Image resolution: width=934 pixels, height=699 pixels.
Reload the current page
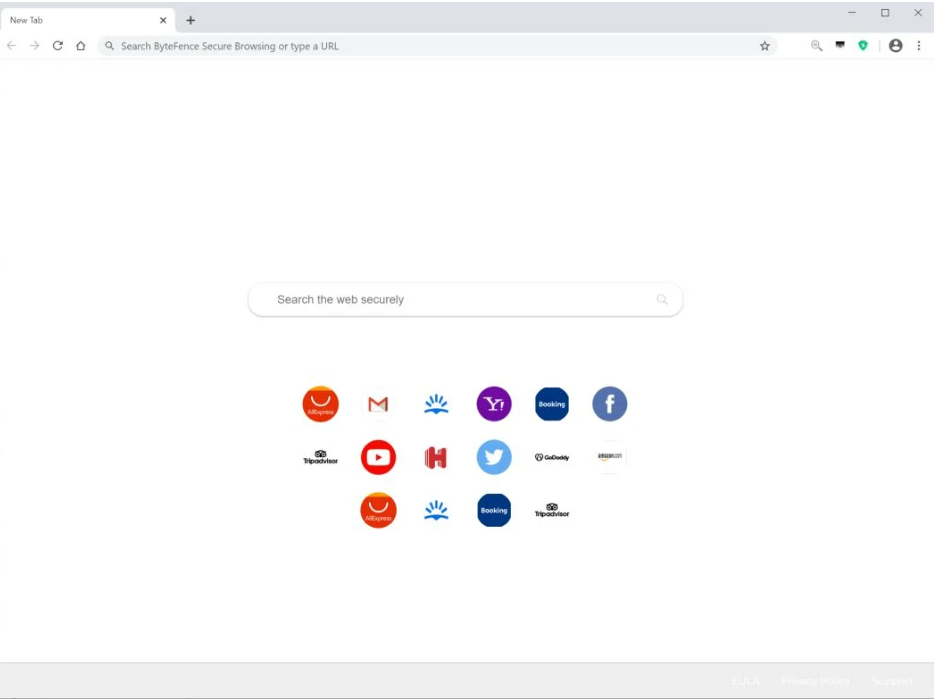(x=58, y=46)
